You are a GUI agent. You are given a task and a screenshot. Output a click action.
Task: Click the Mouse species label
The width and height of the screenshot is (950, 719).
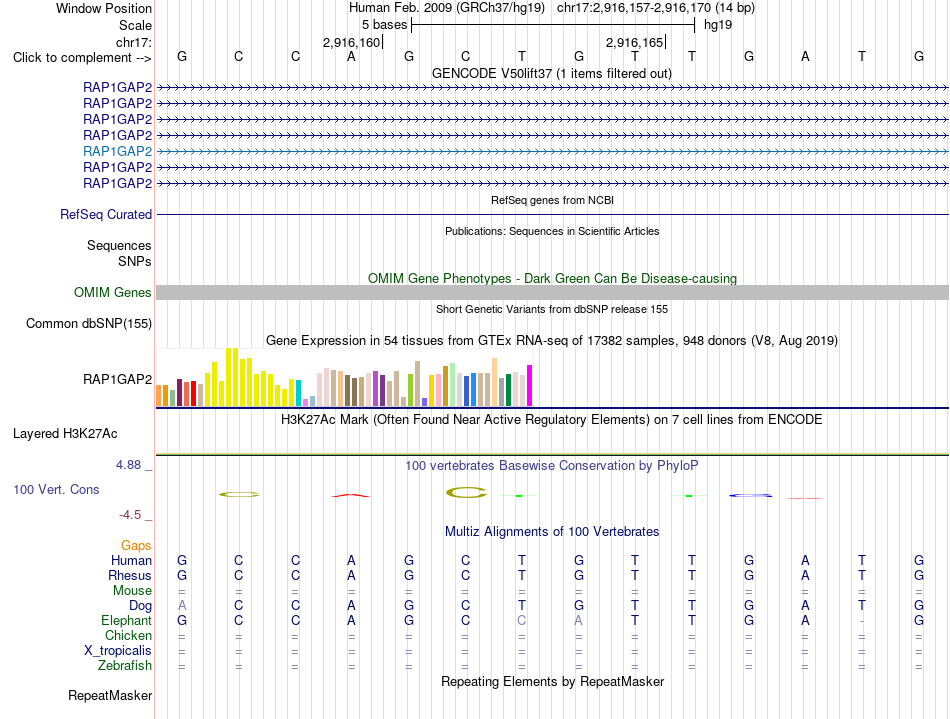[x=132, y=591]
